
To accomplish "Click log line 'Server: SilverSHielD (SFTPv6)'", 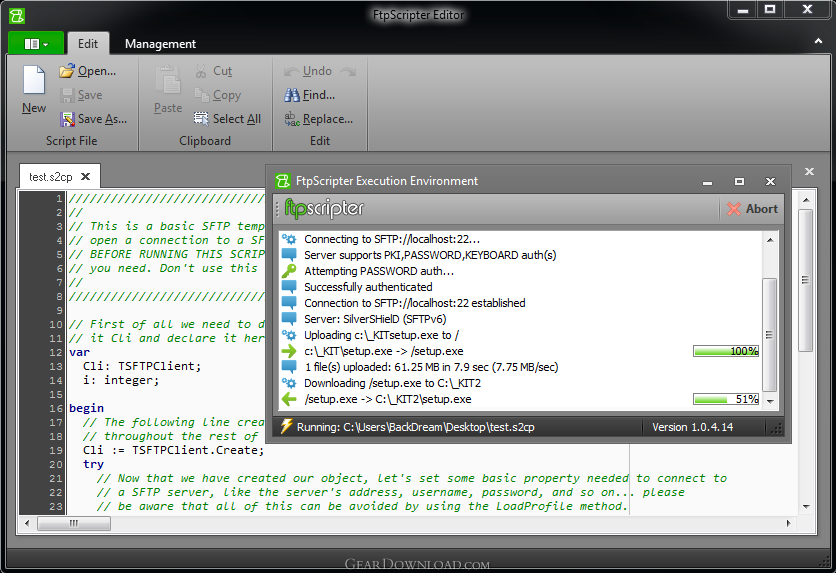I will click(x=375, y=319).
